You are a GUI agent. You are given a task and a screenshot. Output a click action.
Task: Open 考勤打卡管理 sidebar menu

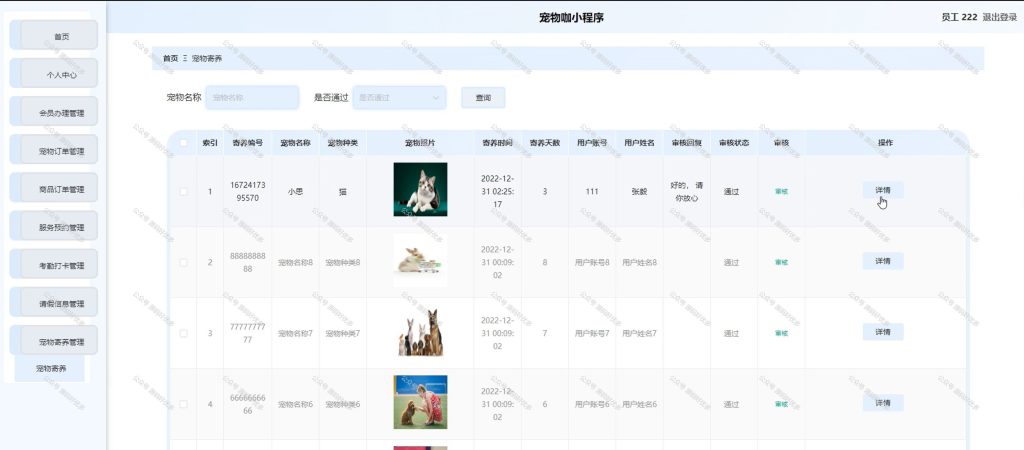pos(54,265)
